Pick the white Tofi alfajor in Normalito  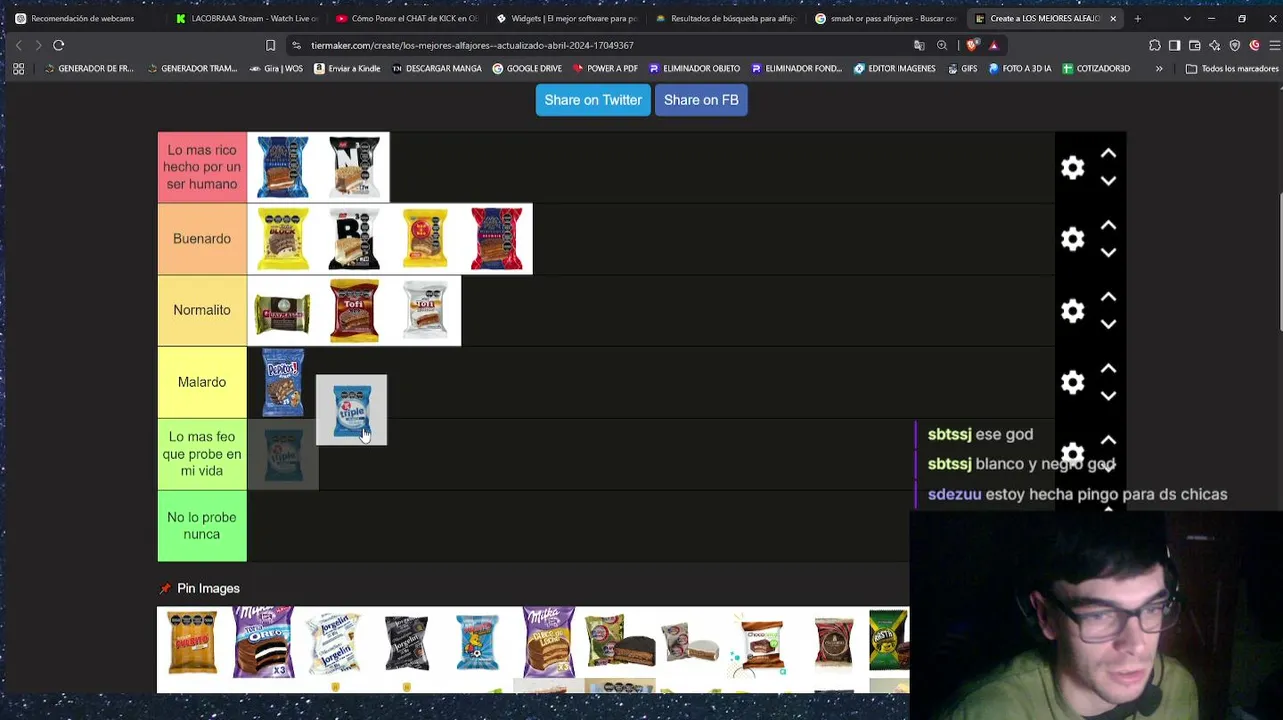(425, 310)
